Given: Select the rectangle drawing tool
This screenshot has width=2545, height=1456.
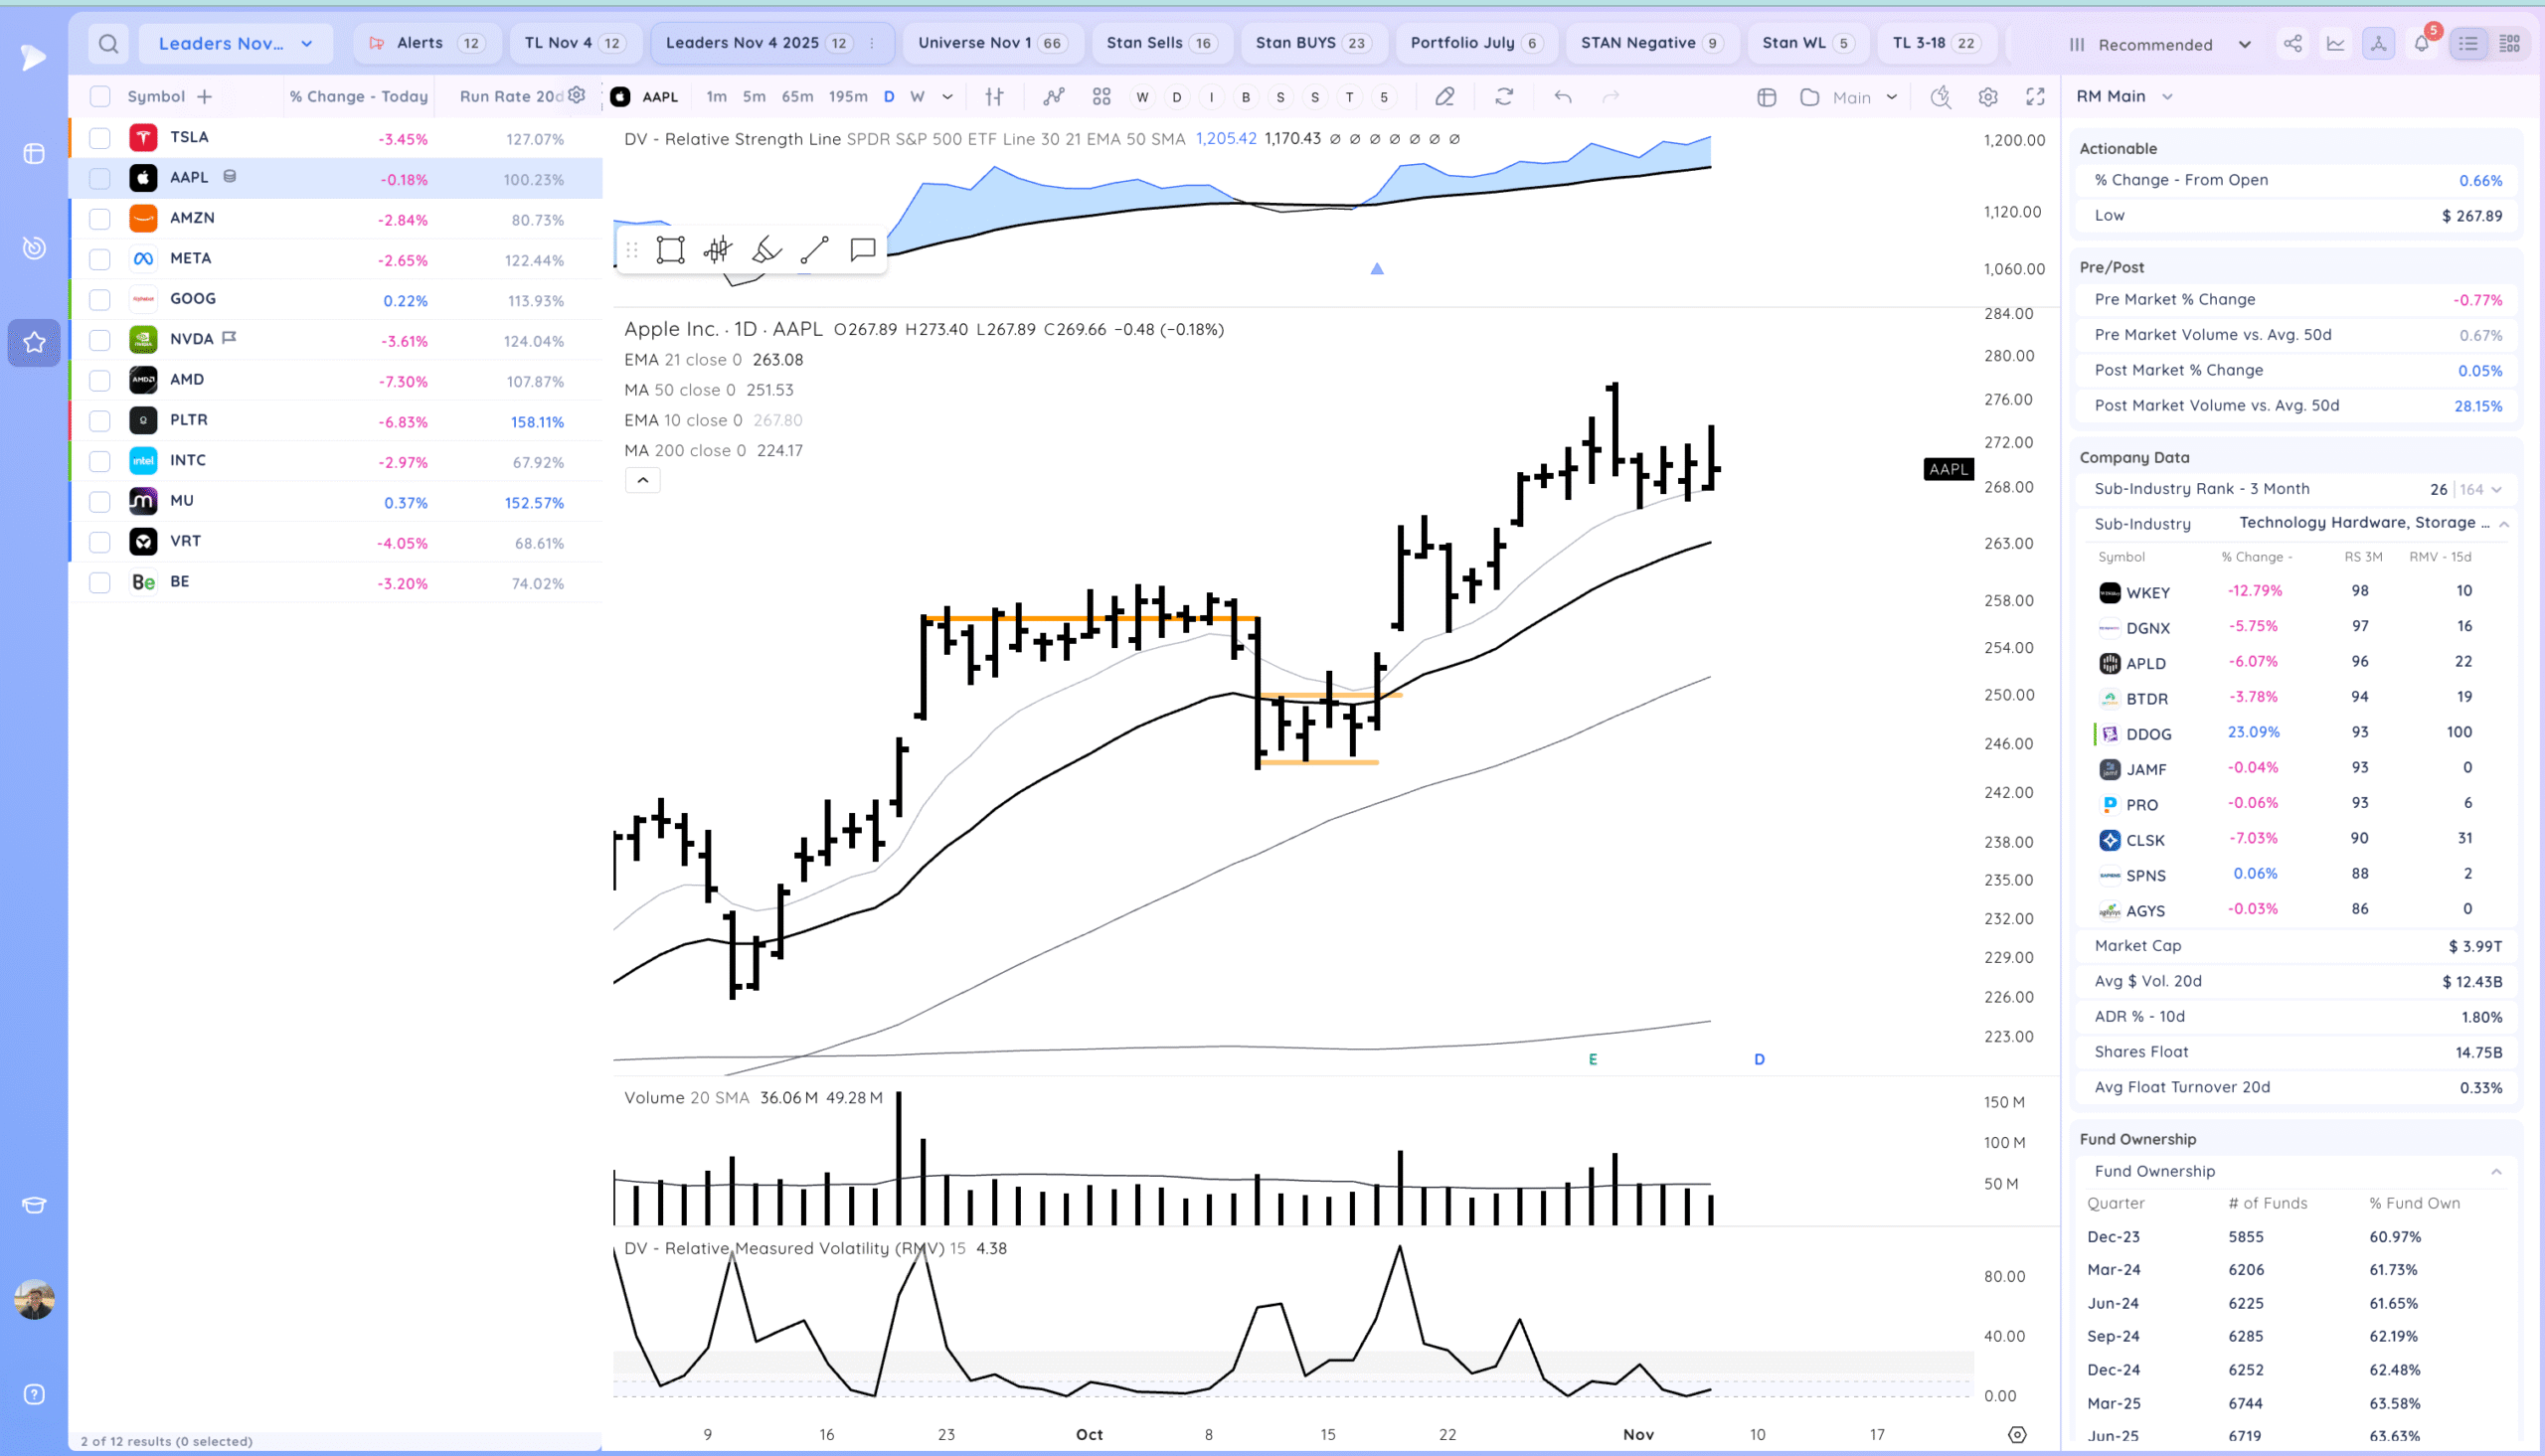Looking at the screenshot, I should pyautogui.click(x=670, y=250).
